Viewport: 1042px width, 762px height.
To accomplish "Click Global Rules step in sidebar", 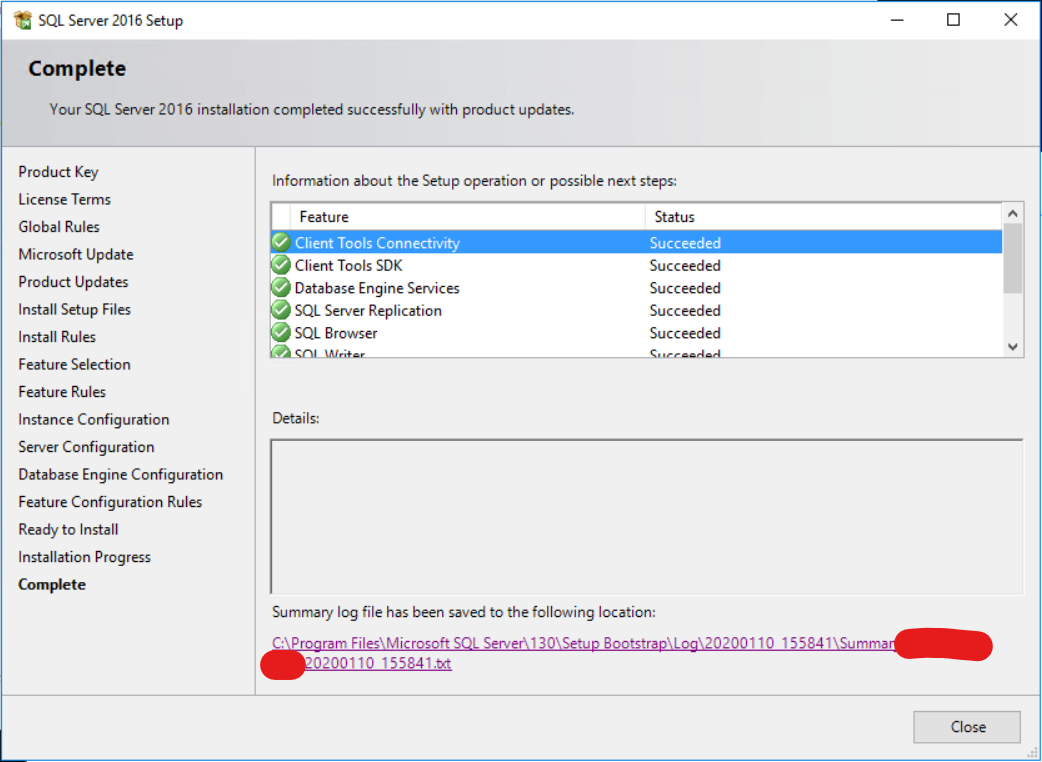I will [x=58, y=227].
